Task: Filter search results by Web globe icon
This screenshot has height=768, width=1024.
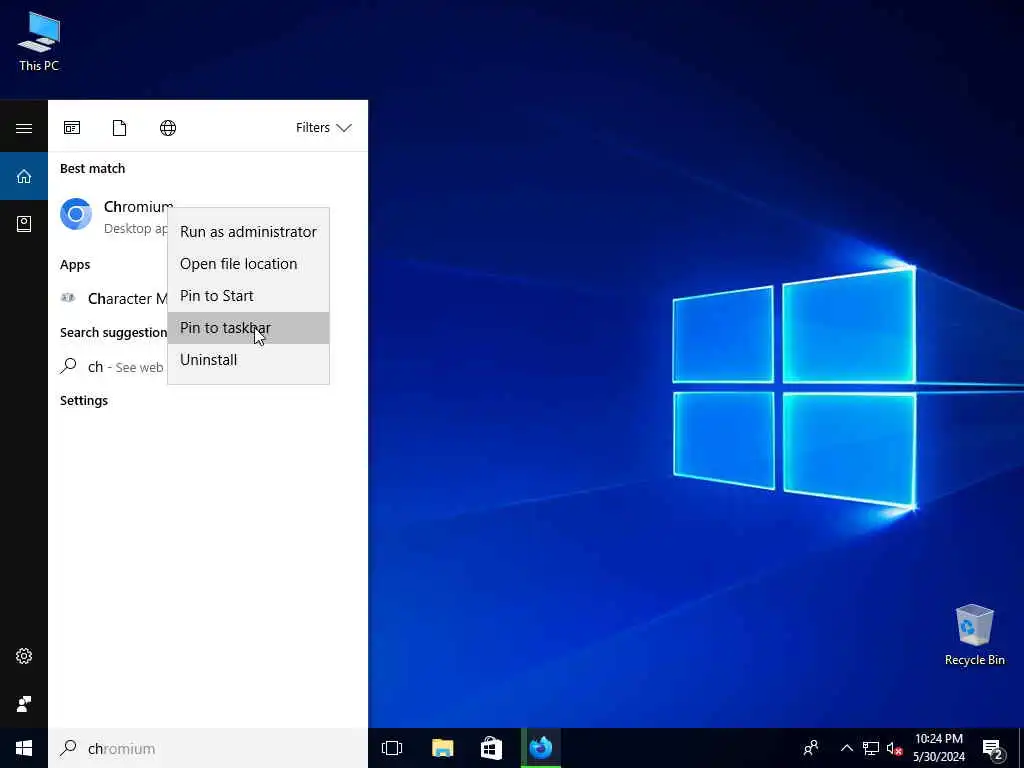Action: coord(168,127)
